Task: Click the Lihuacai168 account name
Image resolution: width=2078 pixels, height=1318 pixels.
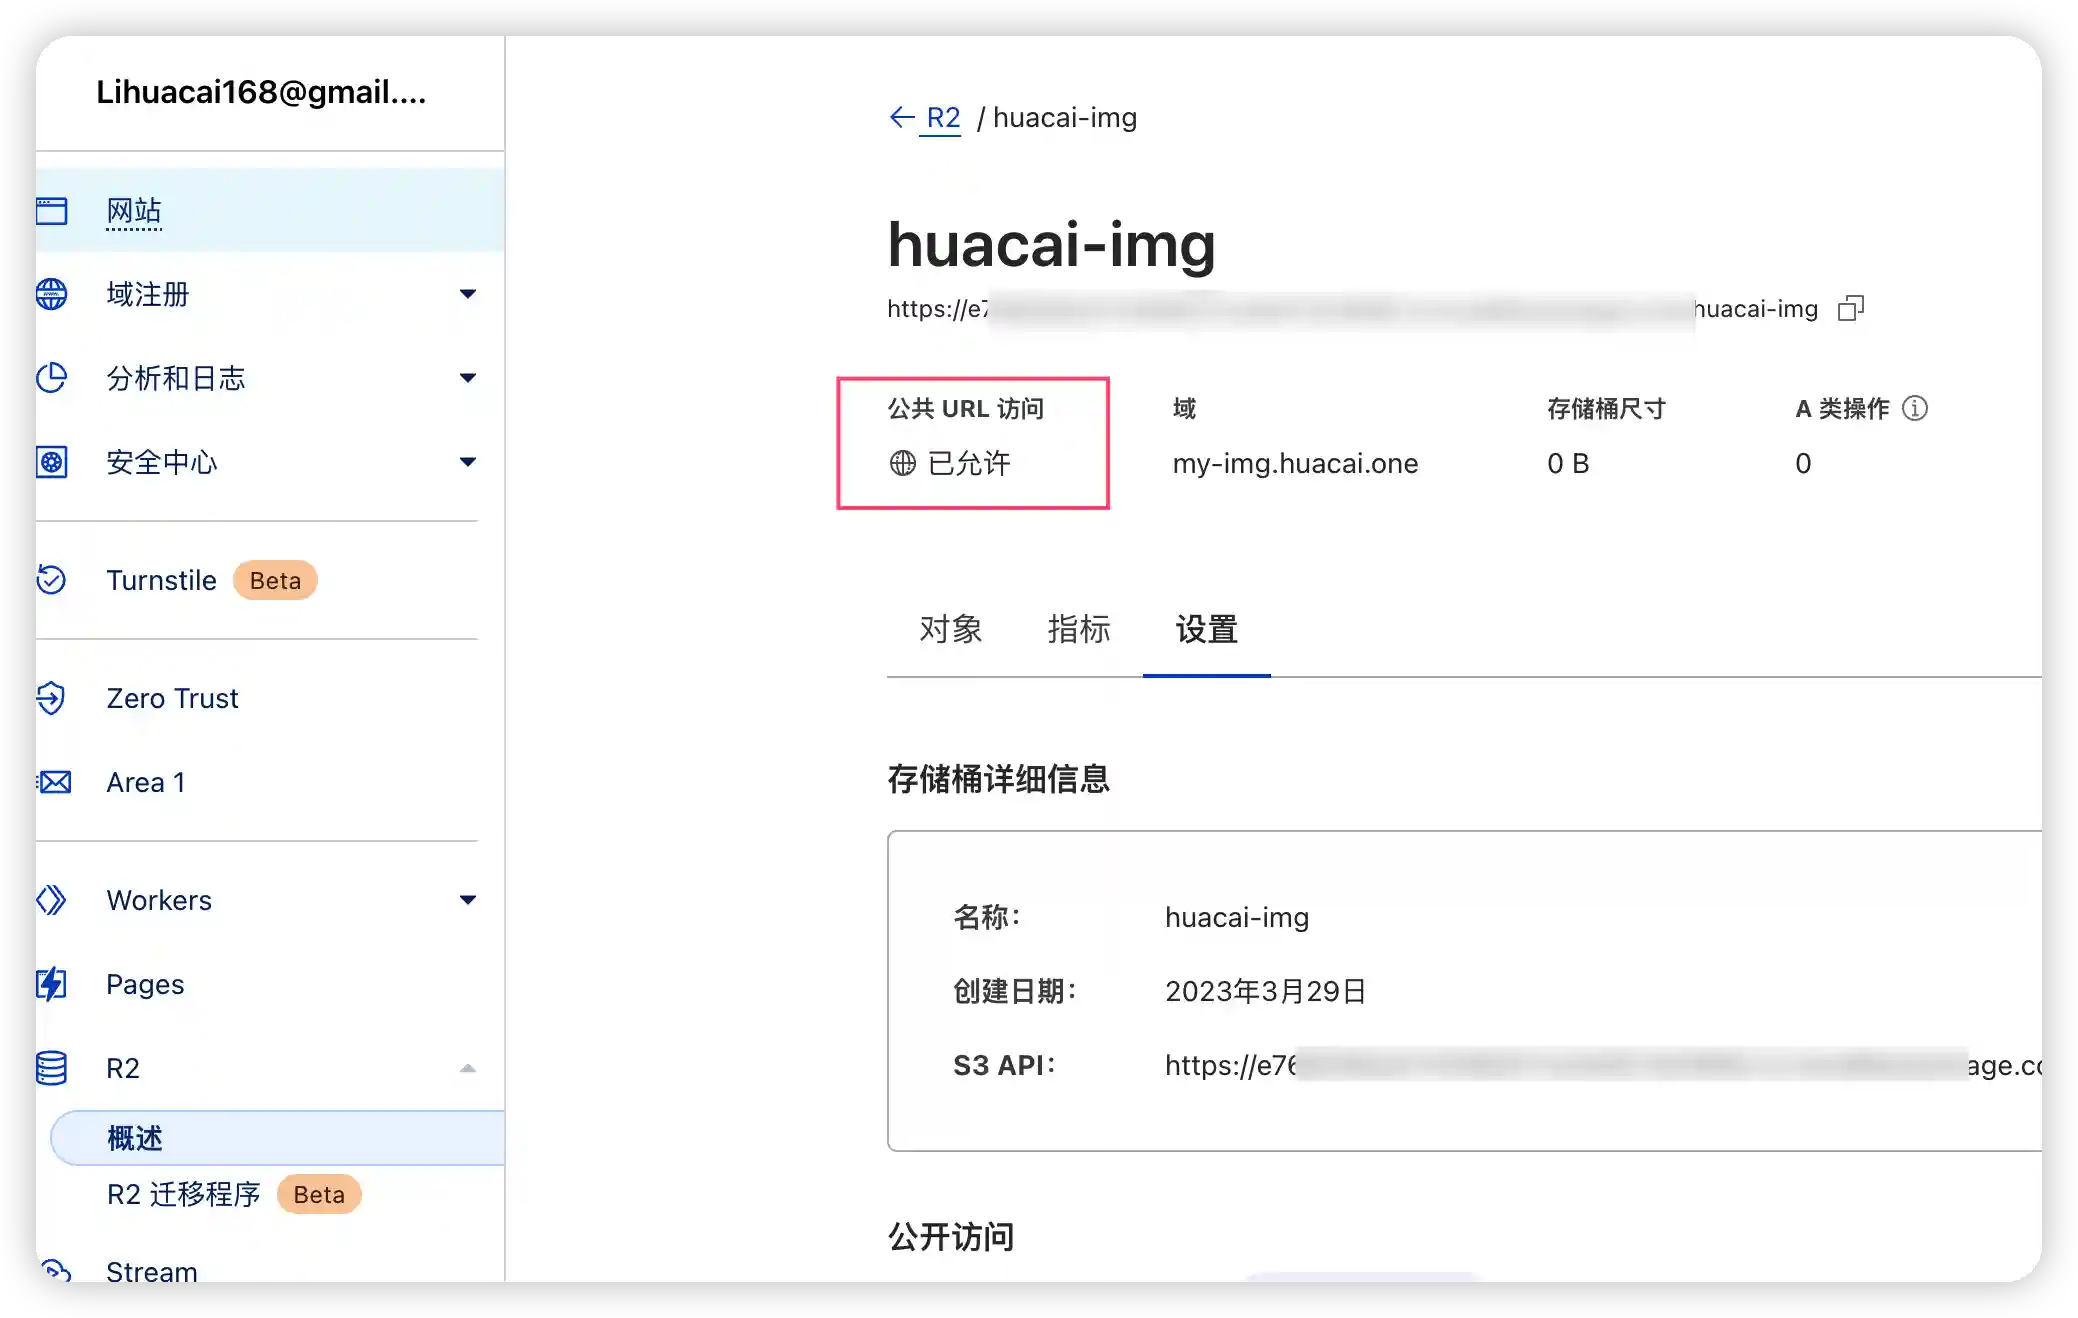Action: (262, 92)
